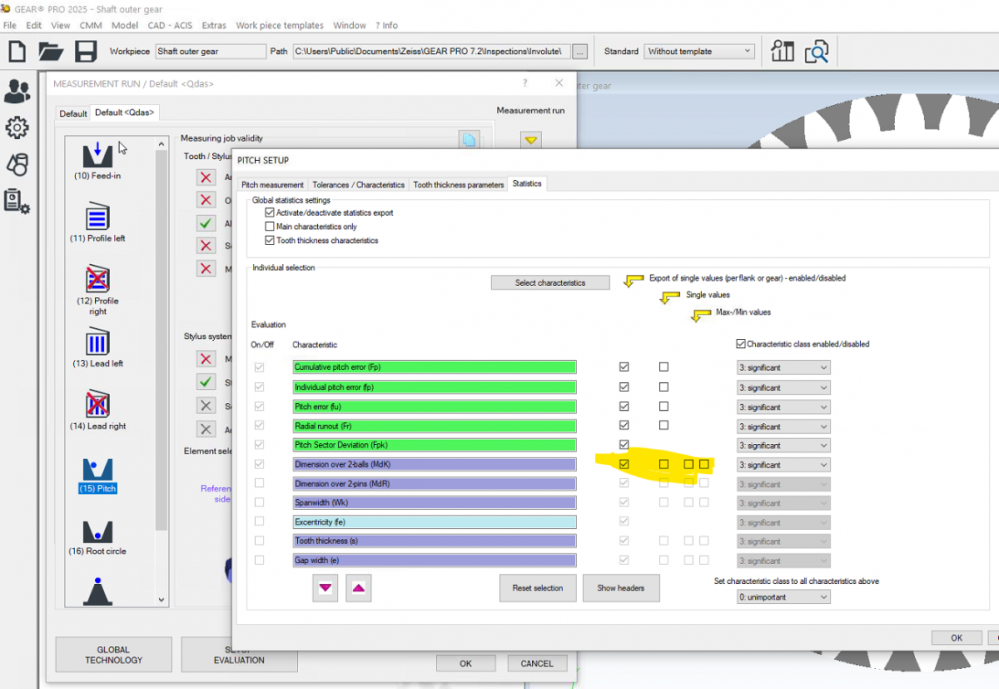The image size is (999, 689).
Task: Click the users icon in left sidebar
Action: pyautogui.click(x=17, y=92)
